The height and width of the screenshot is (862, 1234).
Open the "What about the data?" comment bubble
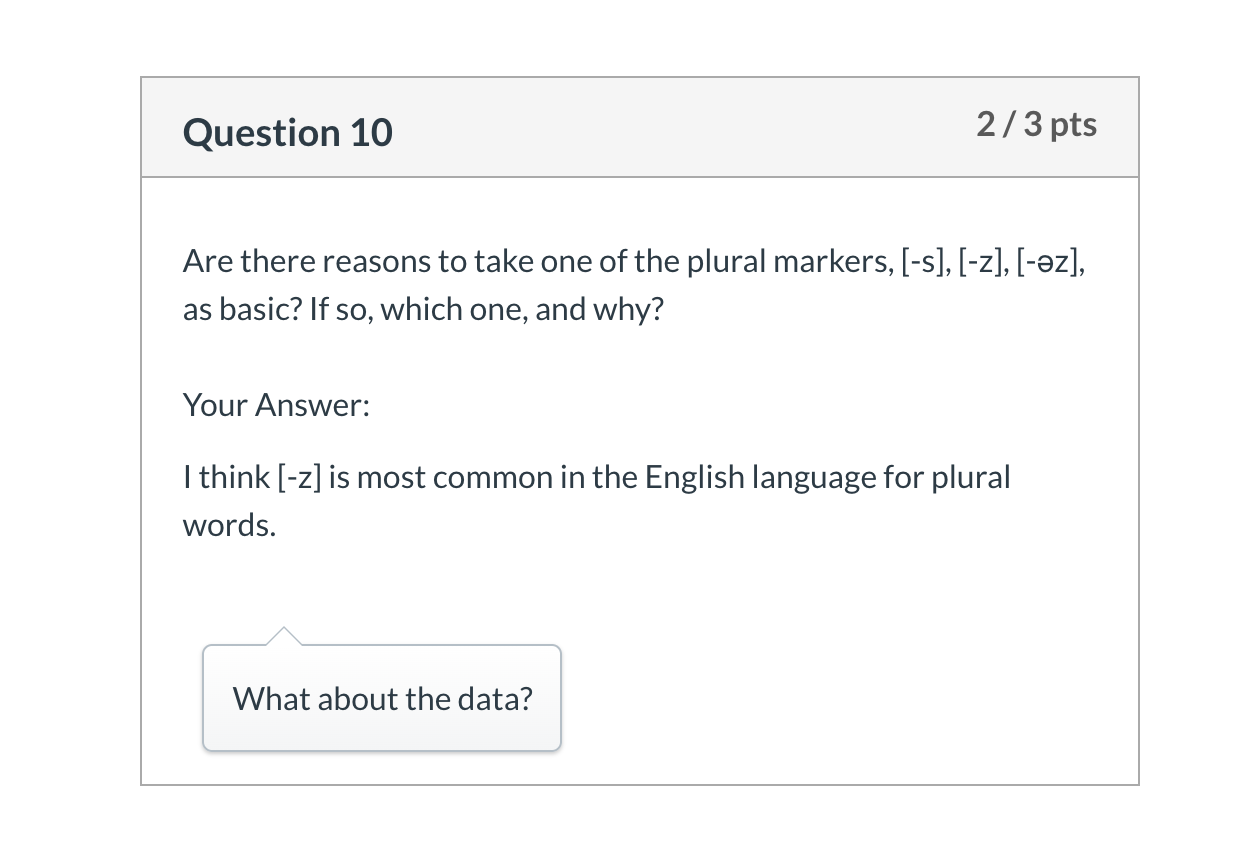click(x=382, y=698)
